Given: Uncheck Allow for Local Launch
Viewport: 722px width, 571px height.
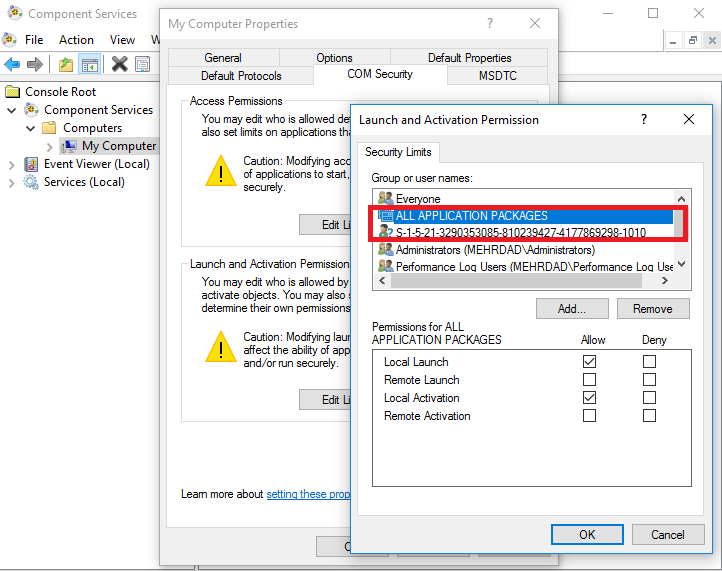Looking at the screenshot, I should (x=589, y=361).
